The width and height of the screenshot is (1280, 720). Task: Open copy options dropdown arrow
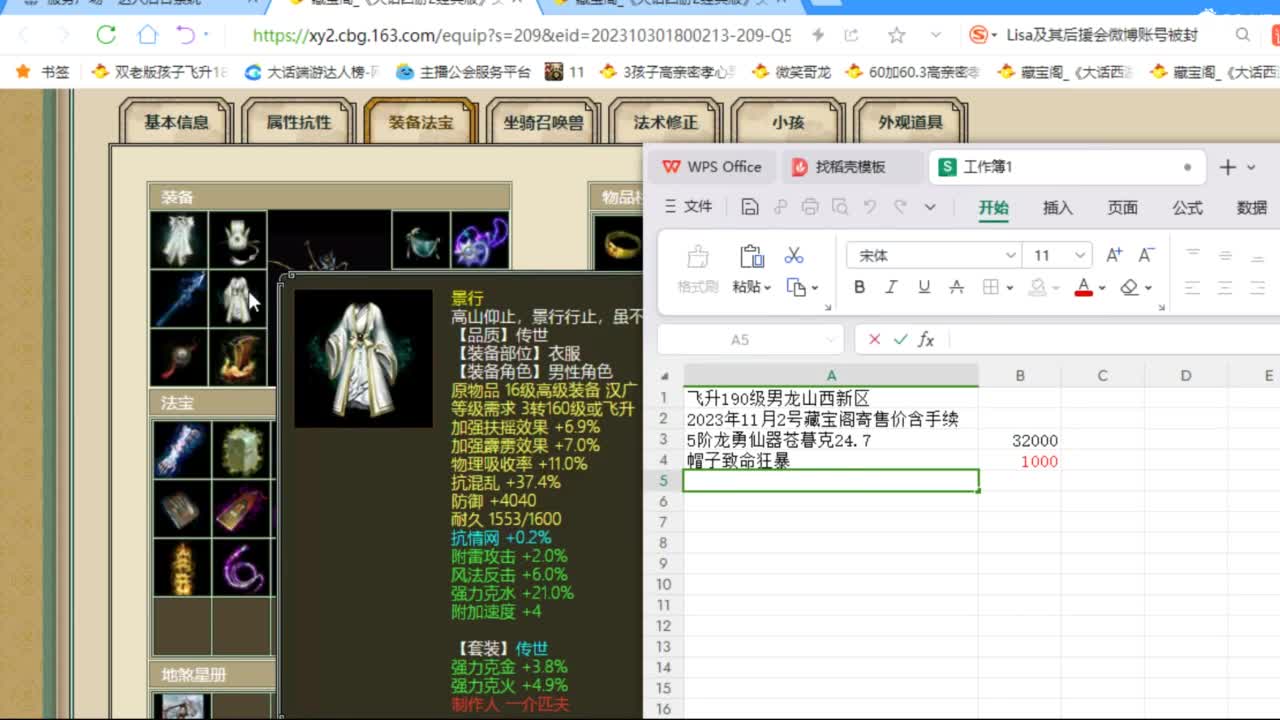coord(815,288)
